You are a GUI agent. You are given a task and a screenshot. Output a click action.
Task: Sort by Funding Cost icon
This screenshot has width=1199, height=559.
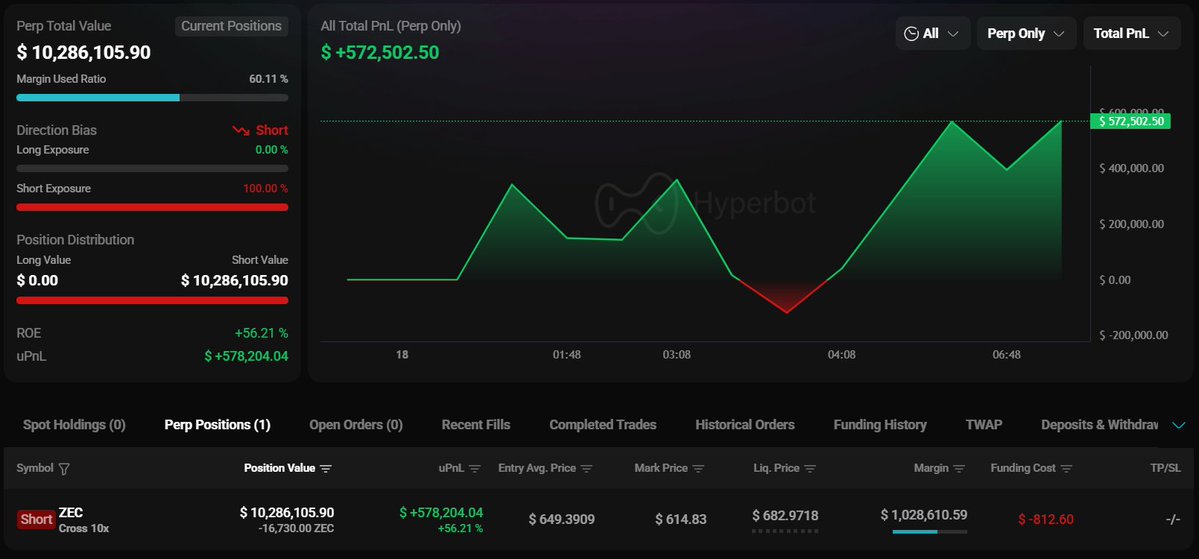pos(1066,468)
